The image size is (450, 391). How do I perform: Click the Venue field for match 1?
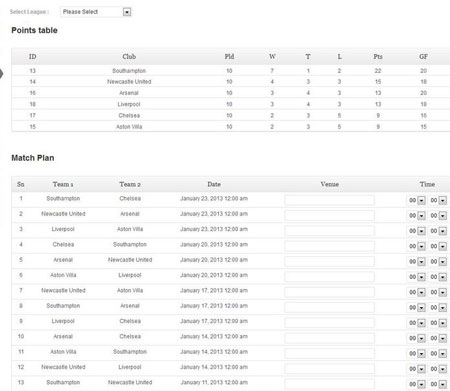[x=329, y=200]
